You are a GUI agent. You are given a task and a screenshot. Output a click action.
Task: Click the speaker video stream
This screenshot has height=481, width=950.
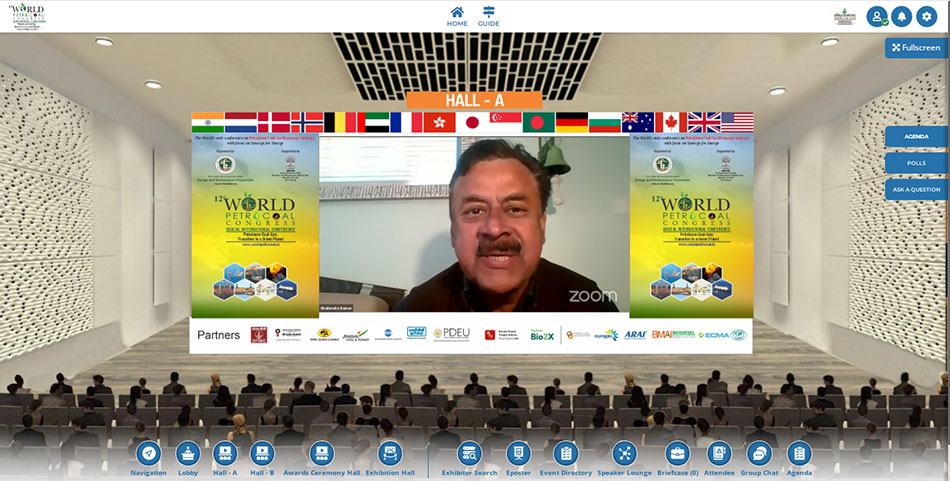(474, 225)
